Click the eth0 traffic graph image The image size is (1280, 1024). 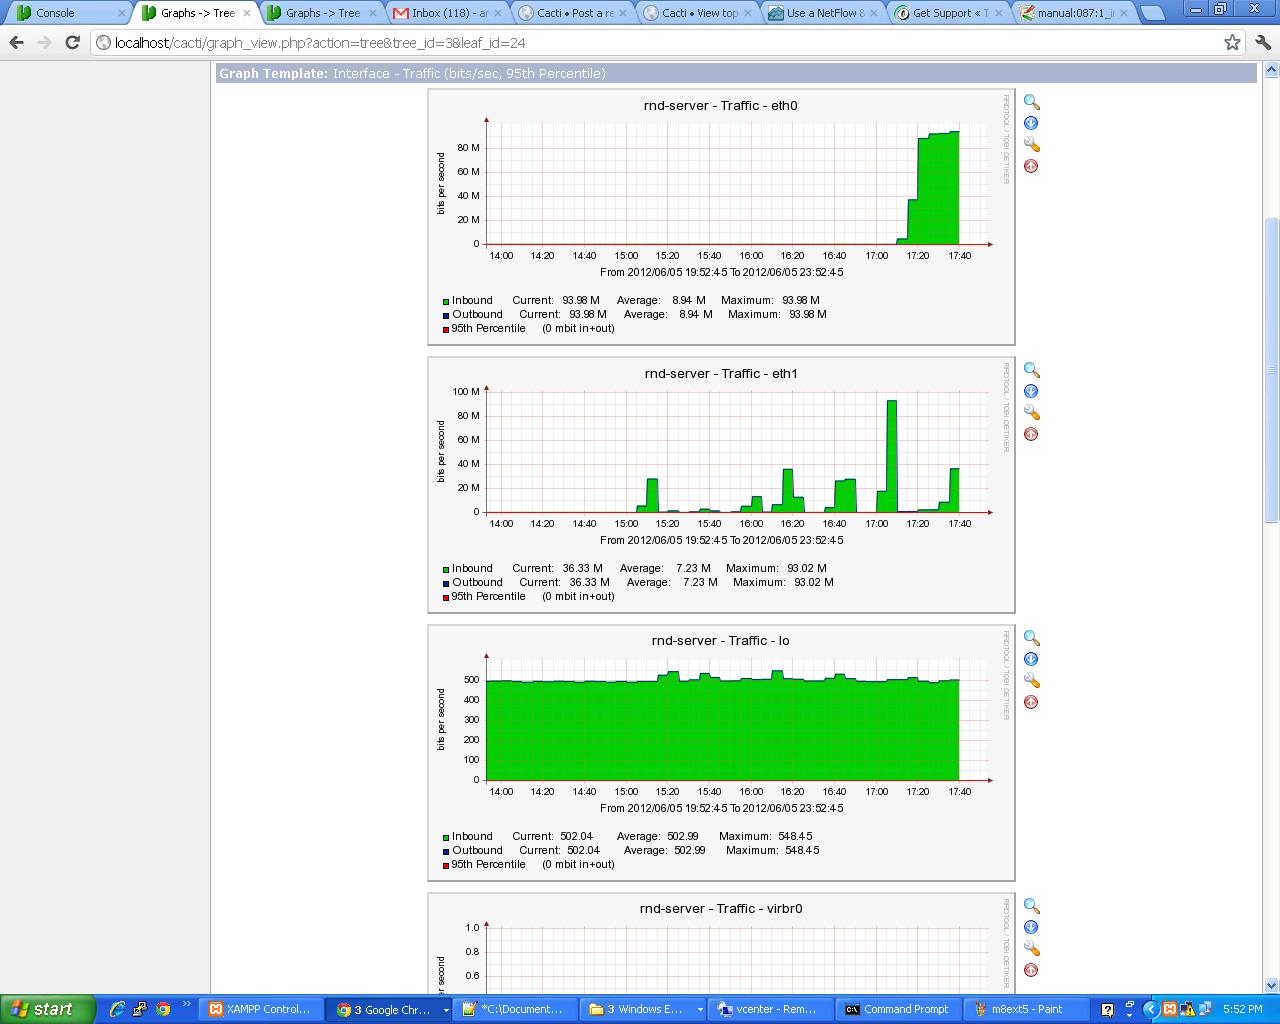[x=721, y=217]
